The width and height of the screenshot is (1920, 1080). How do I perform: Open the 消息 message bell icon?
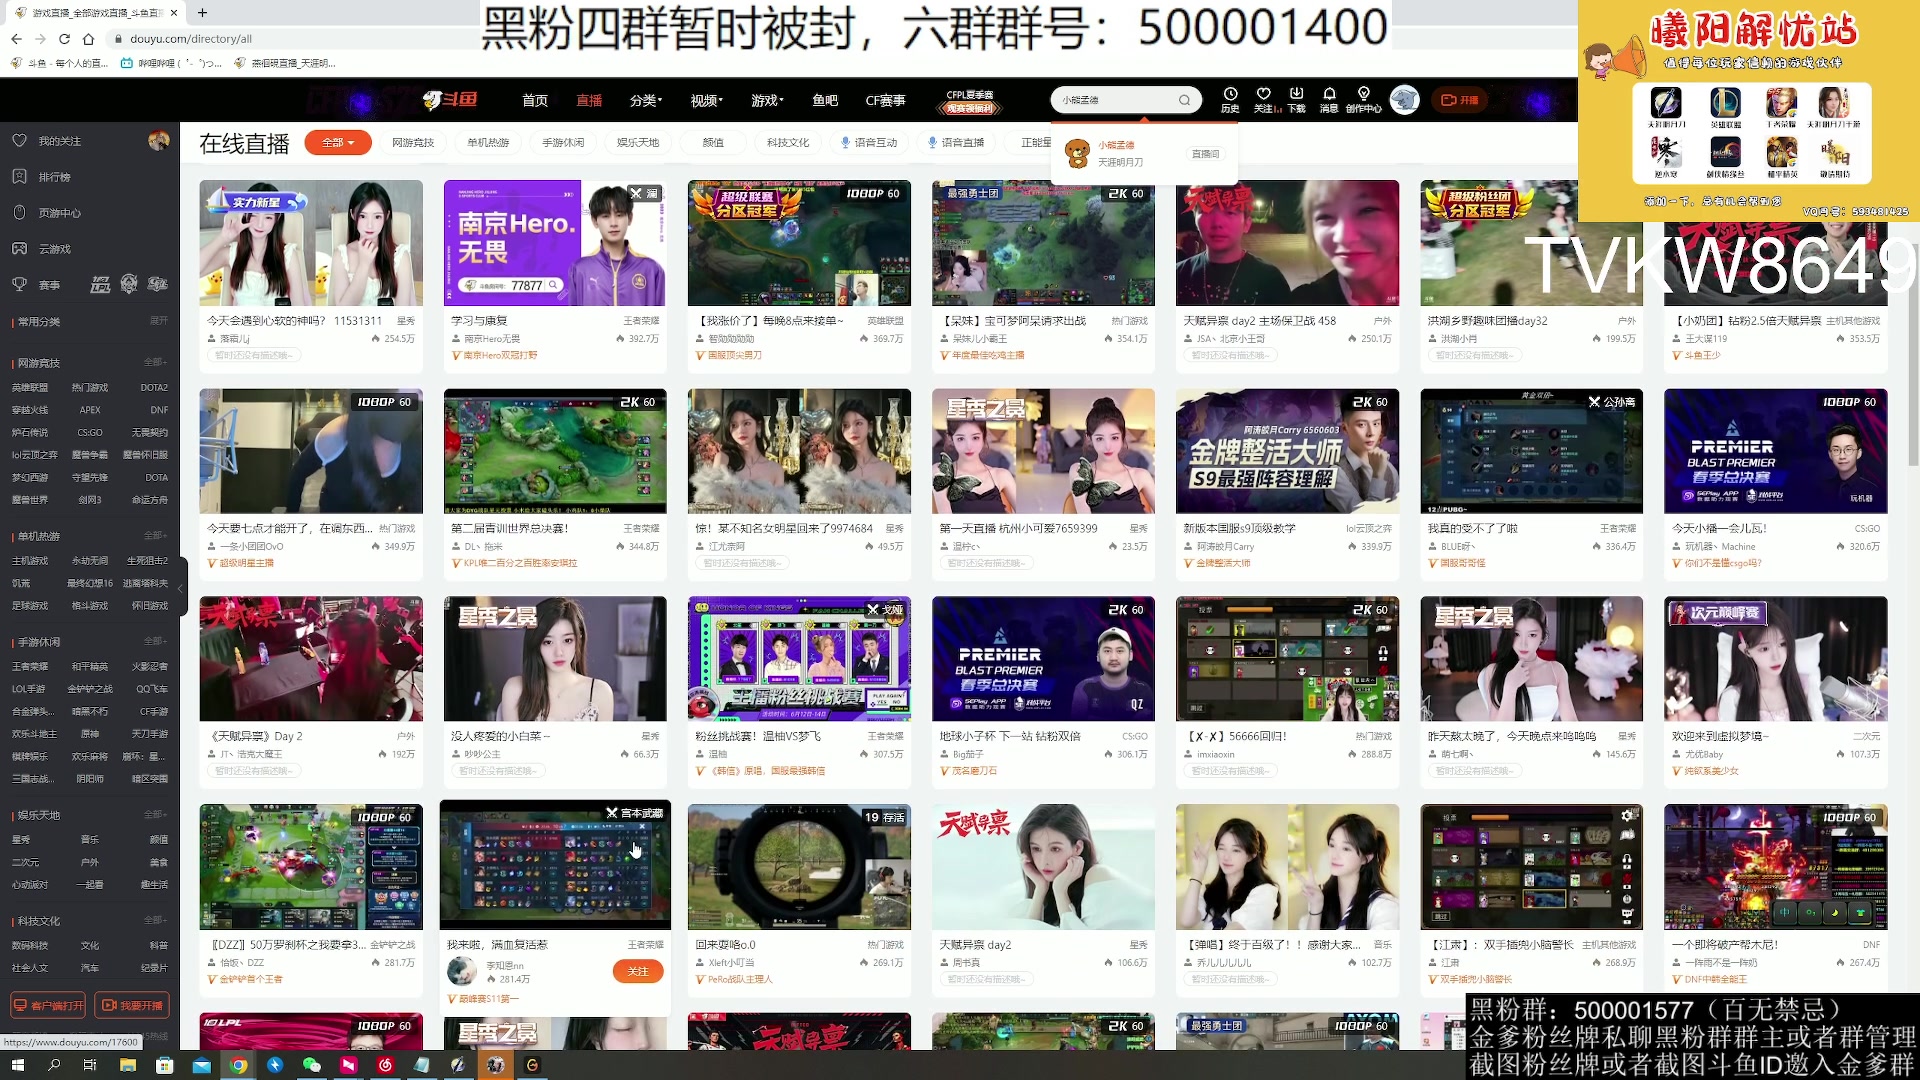pyautogui.click(x=1329, y=99)
